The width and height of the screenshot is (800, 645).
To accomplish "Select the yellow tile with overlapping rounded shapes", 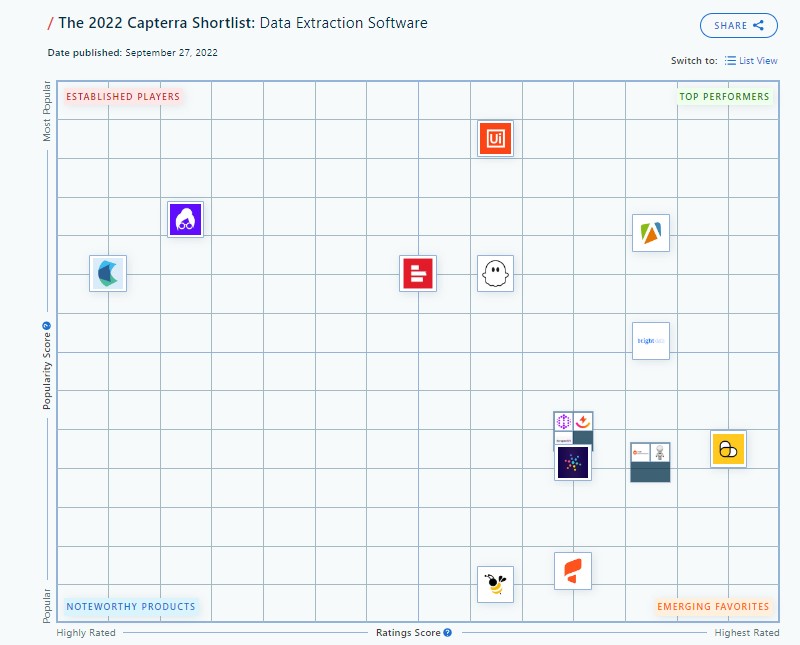I will [728, 449].
